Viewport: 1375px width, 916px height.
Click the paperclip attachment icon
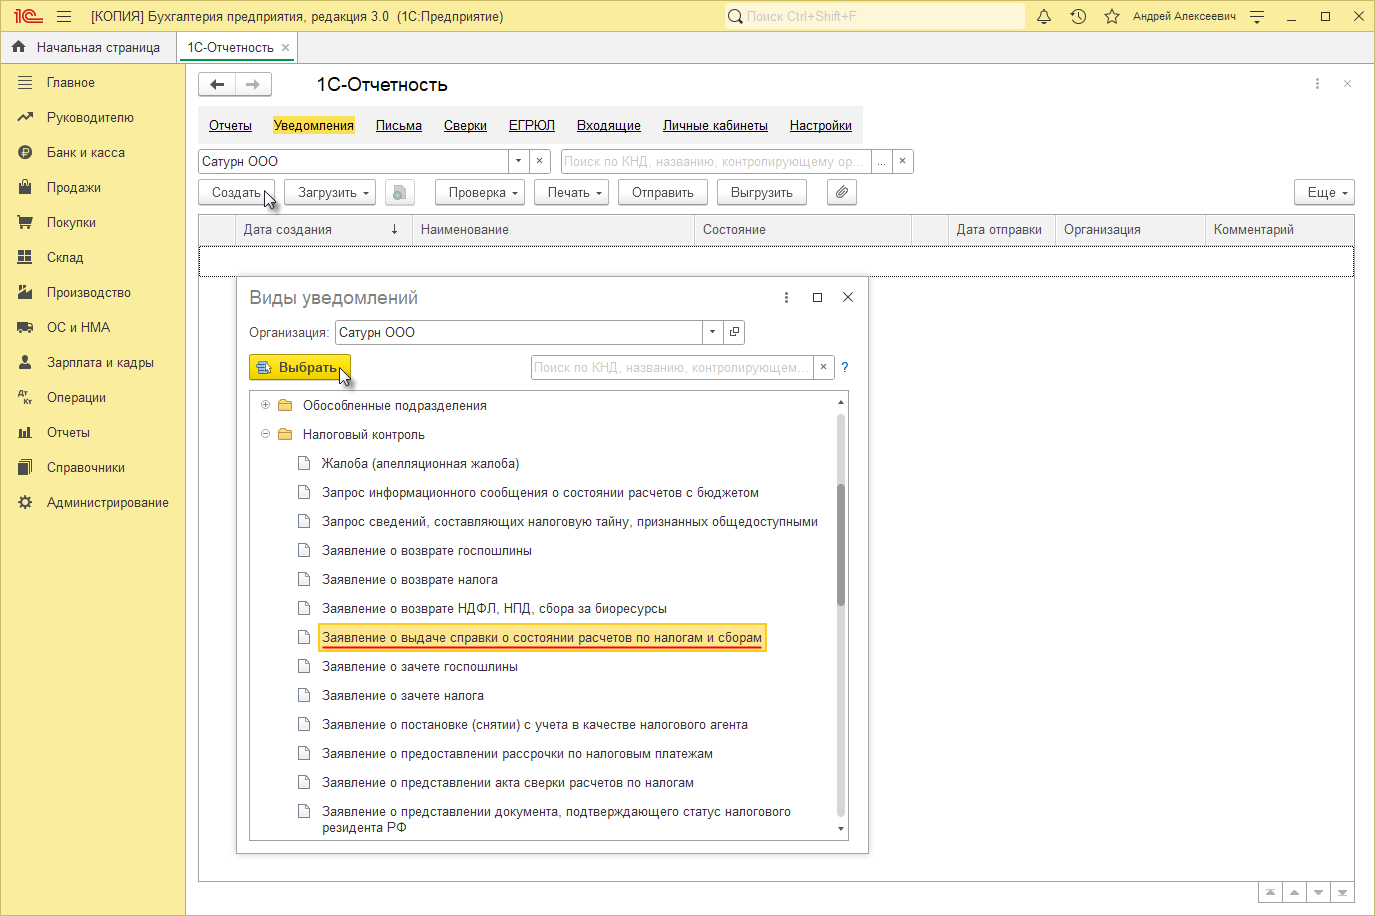842,192
